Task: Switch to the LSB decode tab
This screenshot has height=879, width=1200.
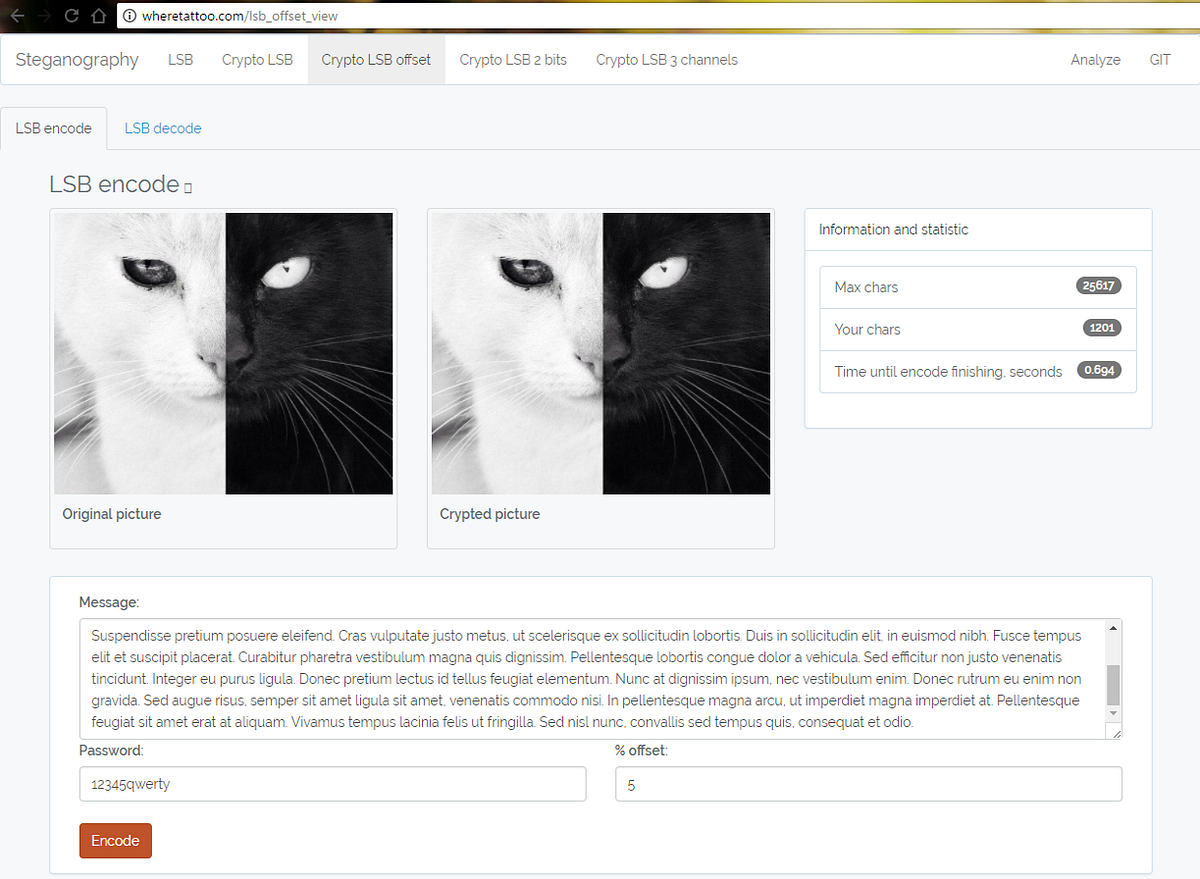Action: coord(162,128)
